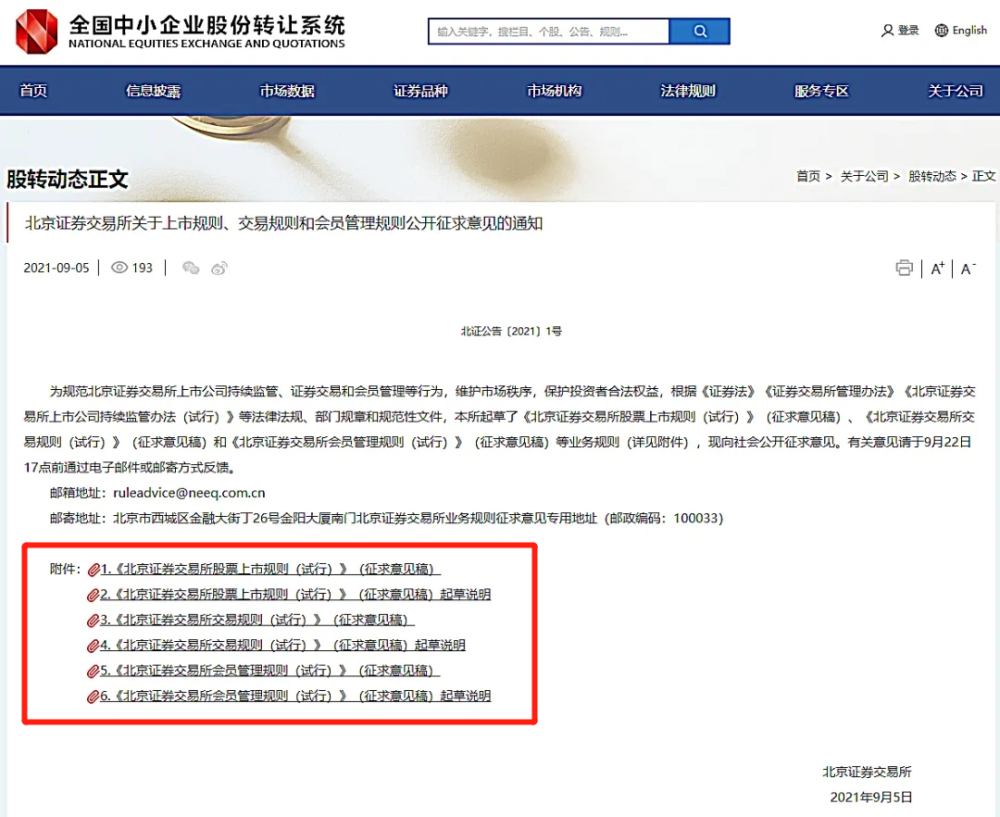Image resolution: width=1000 pixels, height=817 pixels.
Task: Open attachment 3 交易规则 征求意见稿
Action: [258, 620]
